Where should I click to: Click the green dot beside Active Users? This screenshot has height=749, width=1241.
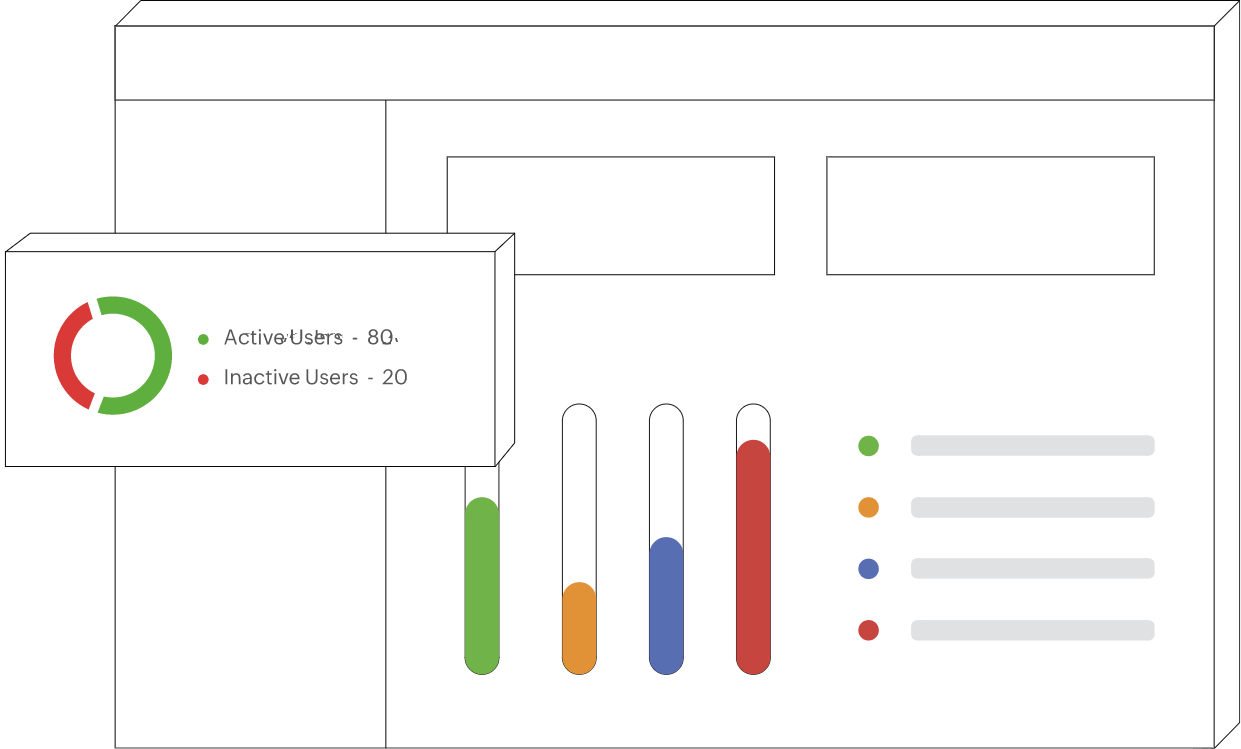pos(203,339)
